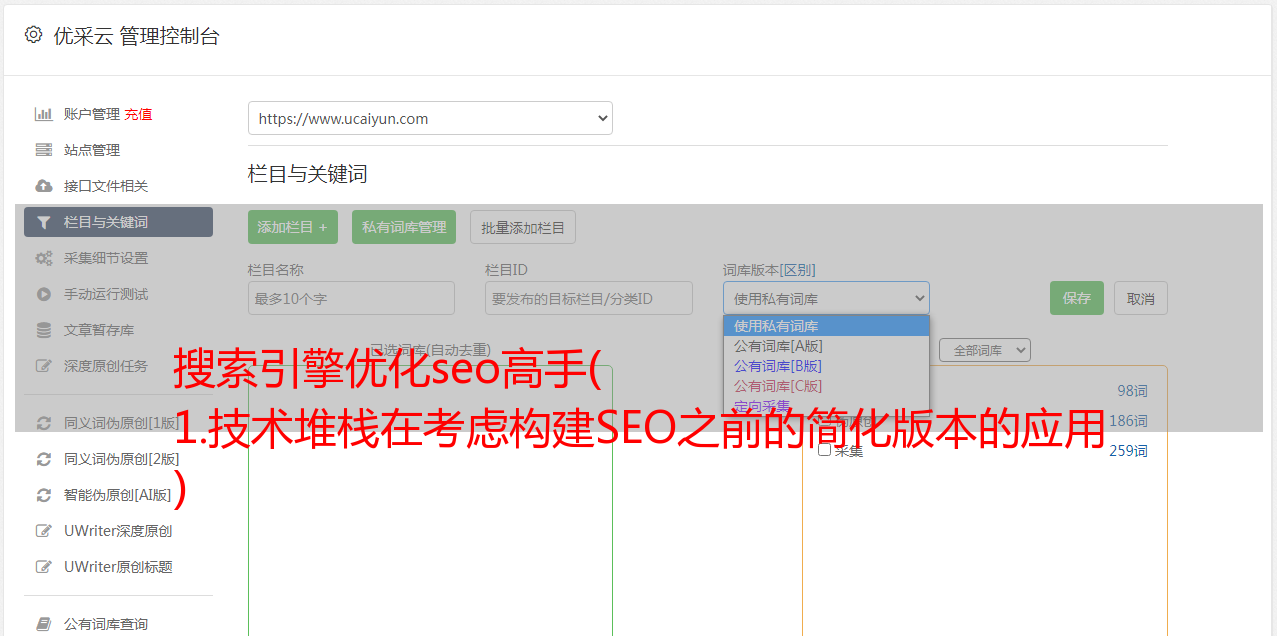Image resolution: width=1277 pixels, height=636 pixels.
Task: Click the edit icon for 深度原创任务
Action: point(43,366)
